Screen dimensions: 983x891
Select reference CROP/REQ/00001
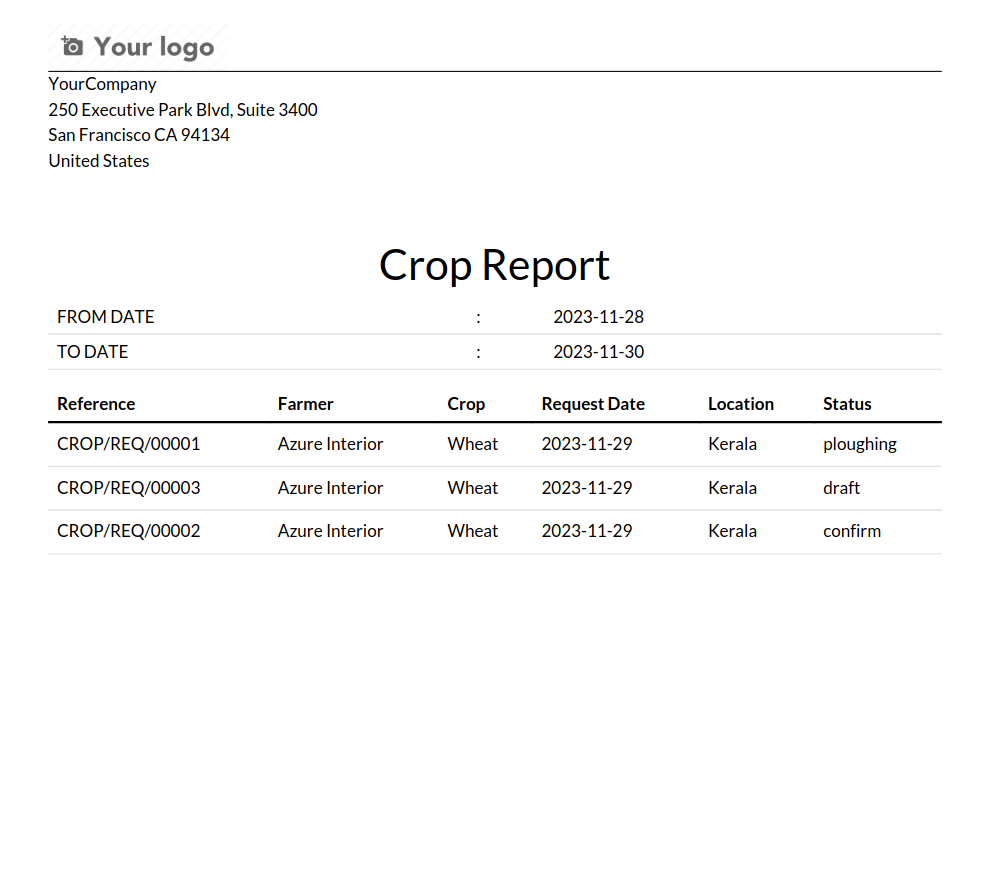(x=129, y=444)
